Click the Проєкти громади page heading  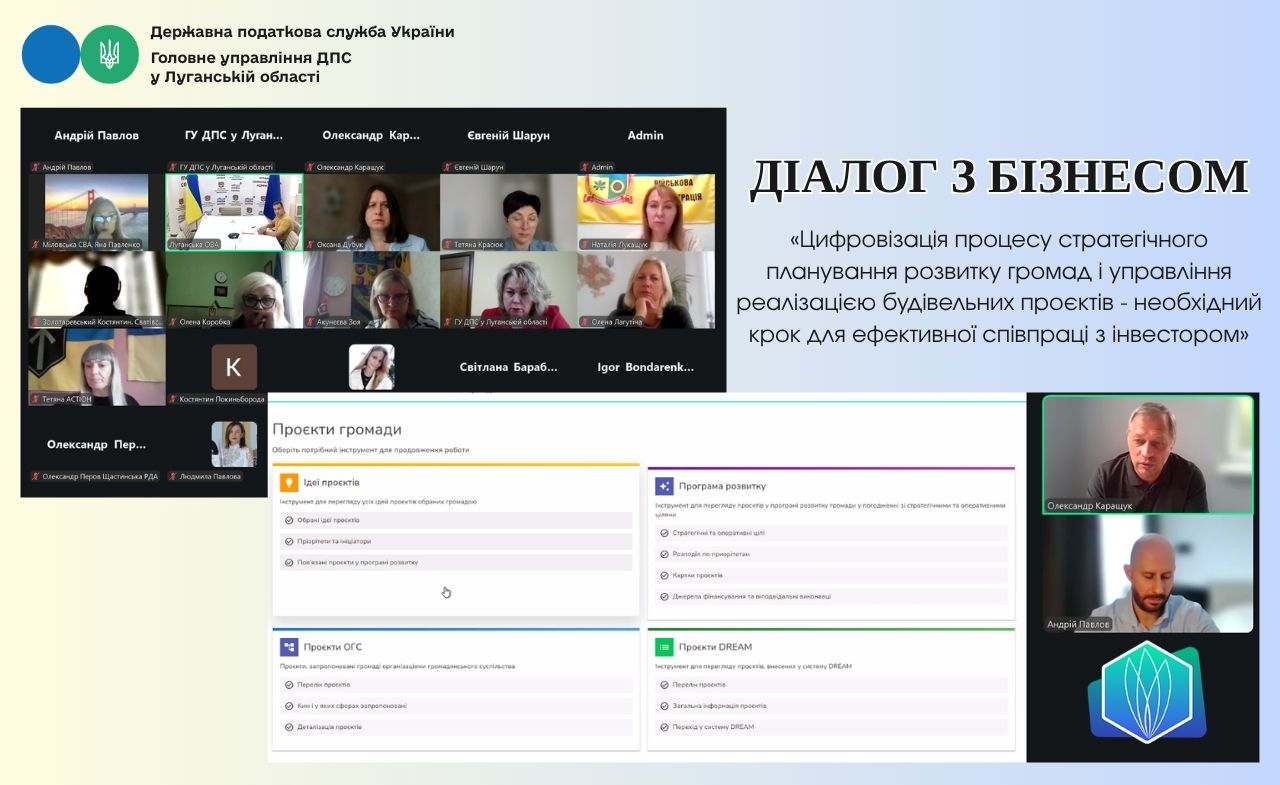pyautogui.click(x=337, y=429)
